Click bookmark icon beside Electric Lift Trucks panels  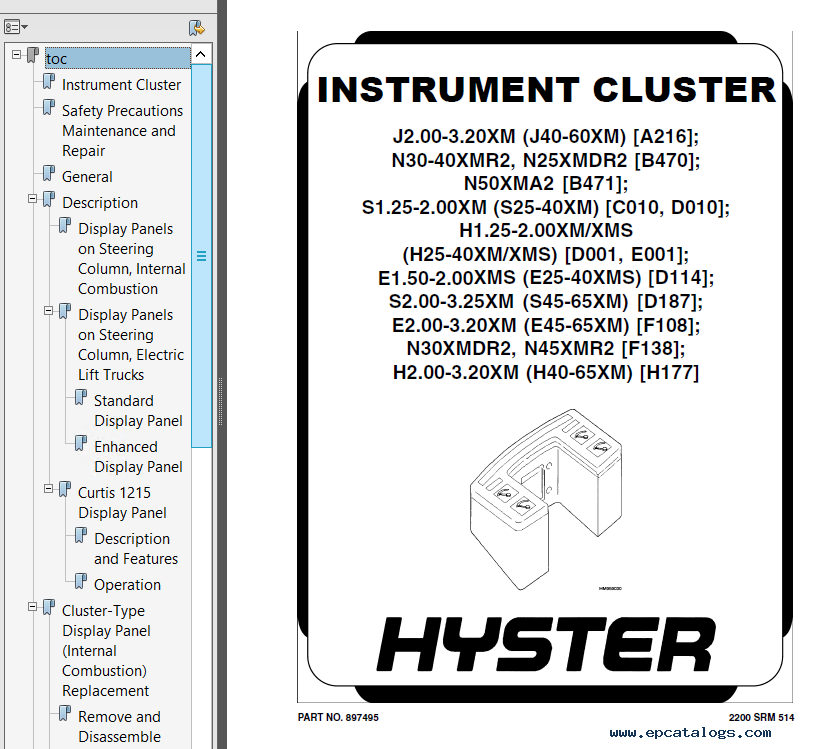pyautogui.click(x=65, y=311)
